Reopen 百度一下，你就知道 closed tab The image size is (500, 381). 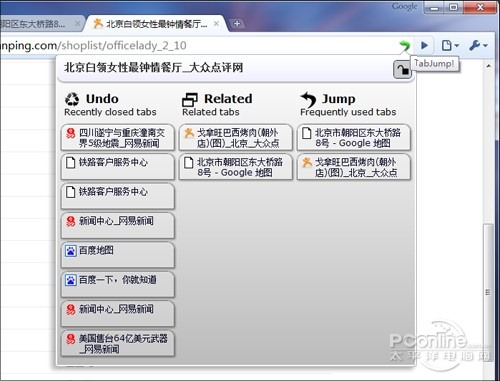pyautogui.click(x=118, y=284)
